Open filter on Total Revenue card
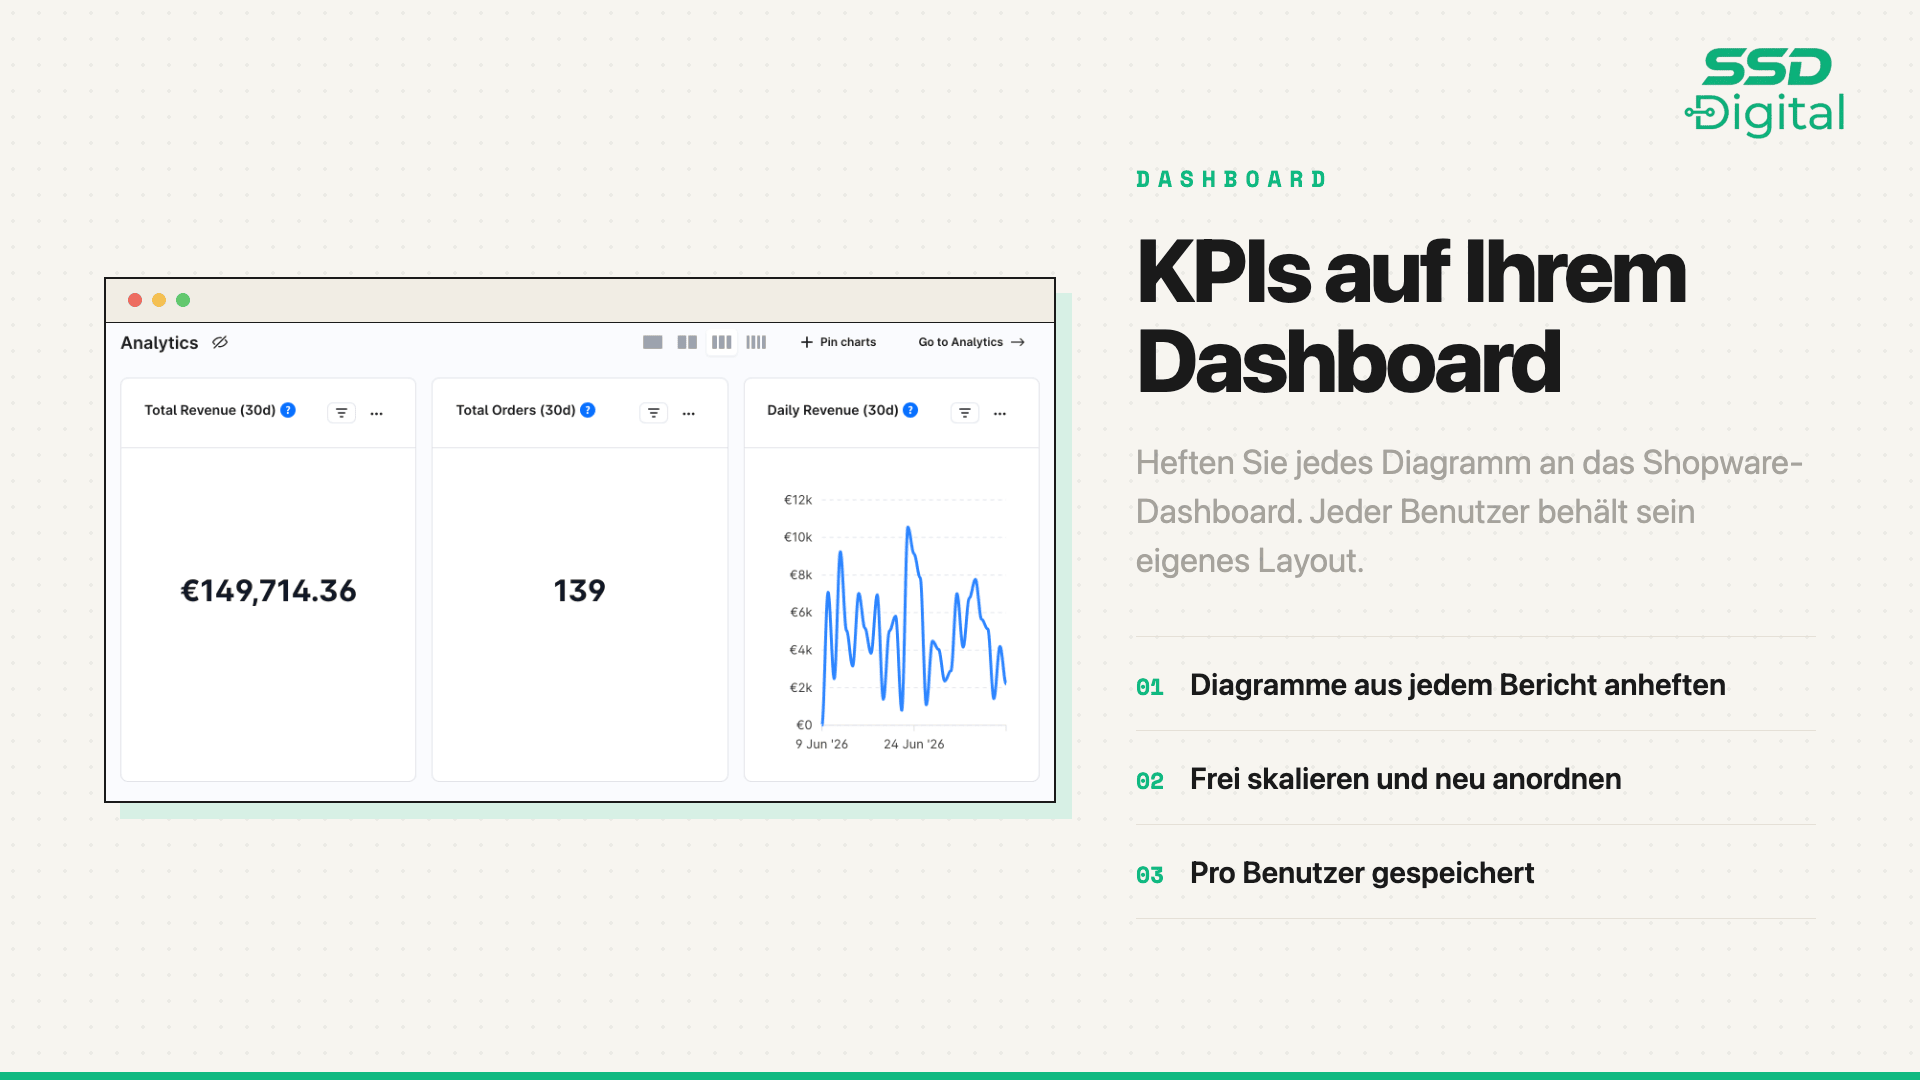Image resolution: width=1920 pixels, height=1080 pixels. pyautogui.click(x=341, y=412)
